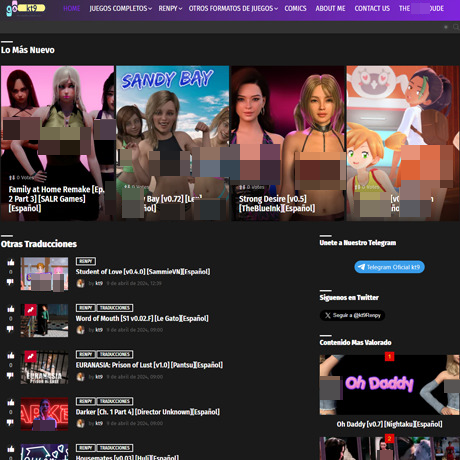Image resolution: width=460 pixels, height=460 pixels.
Task: Thumbs down Word of Mouth entry
Action: tap(11, 329)
